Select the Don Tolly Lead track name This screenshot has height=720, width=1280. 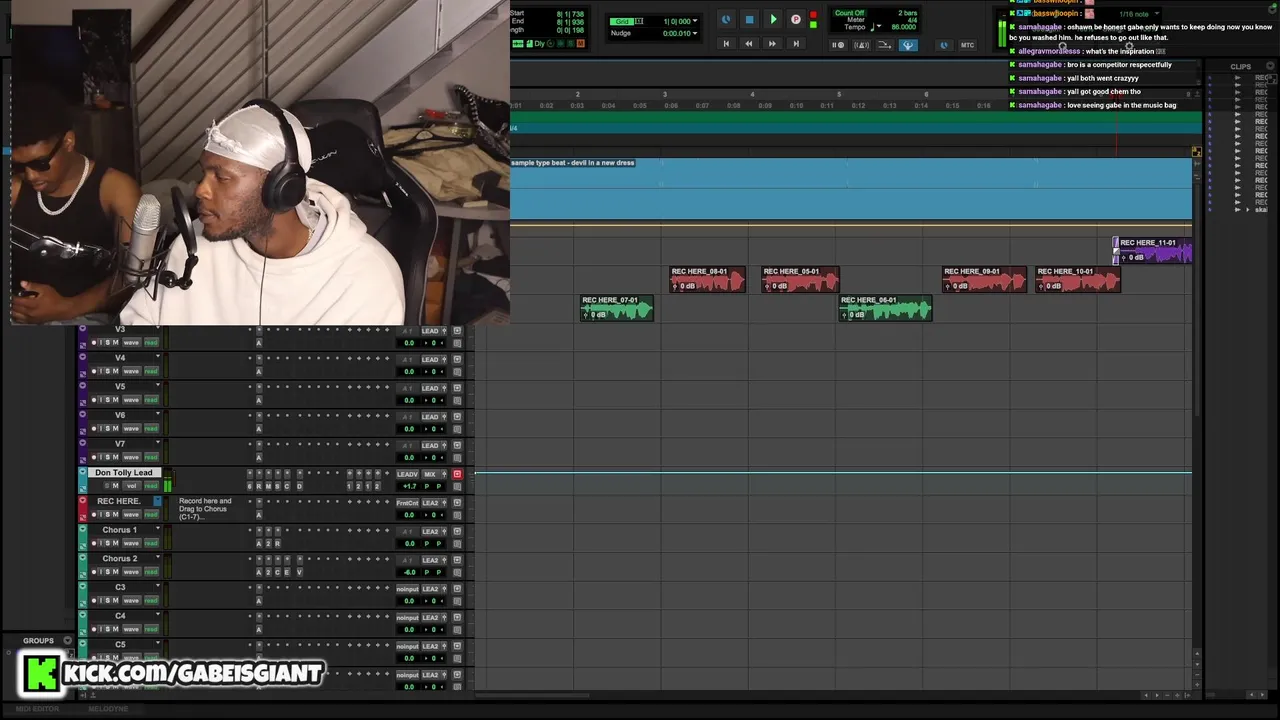(124, 473)
